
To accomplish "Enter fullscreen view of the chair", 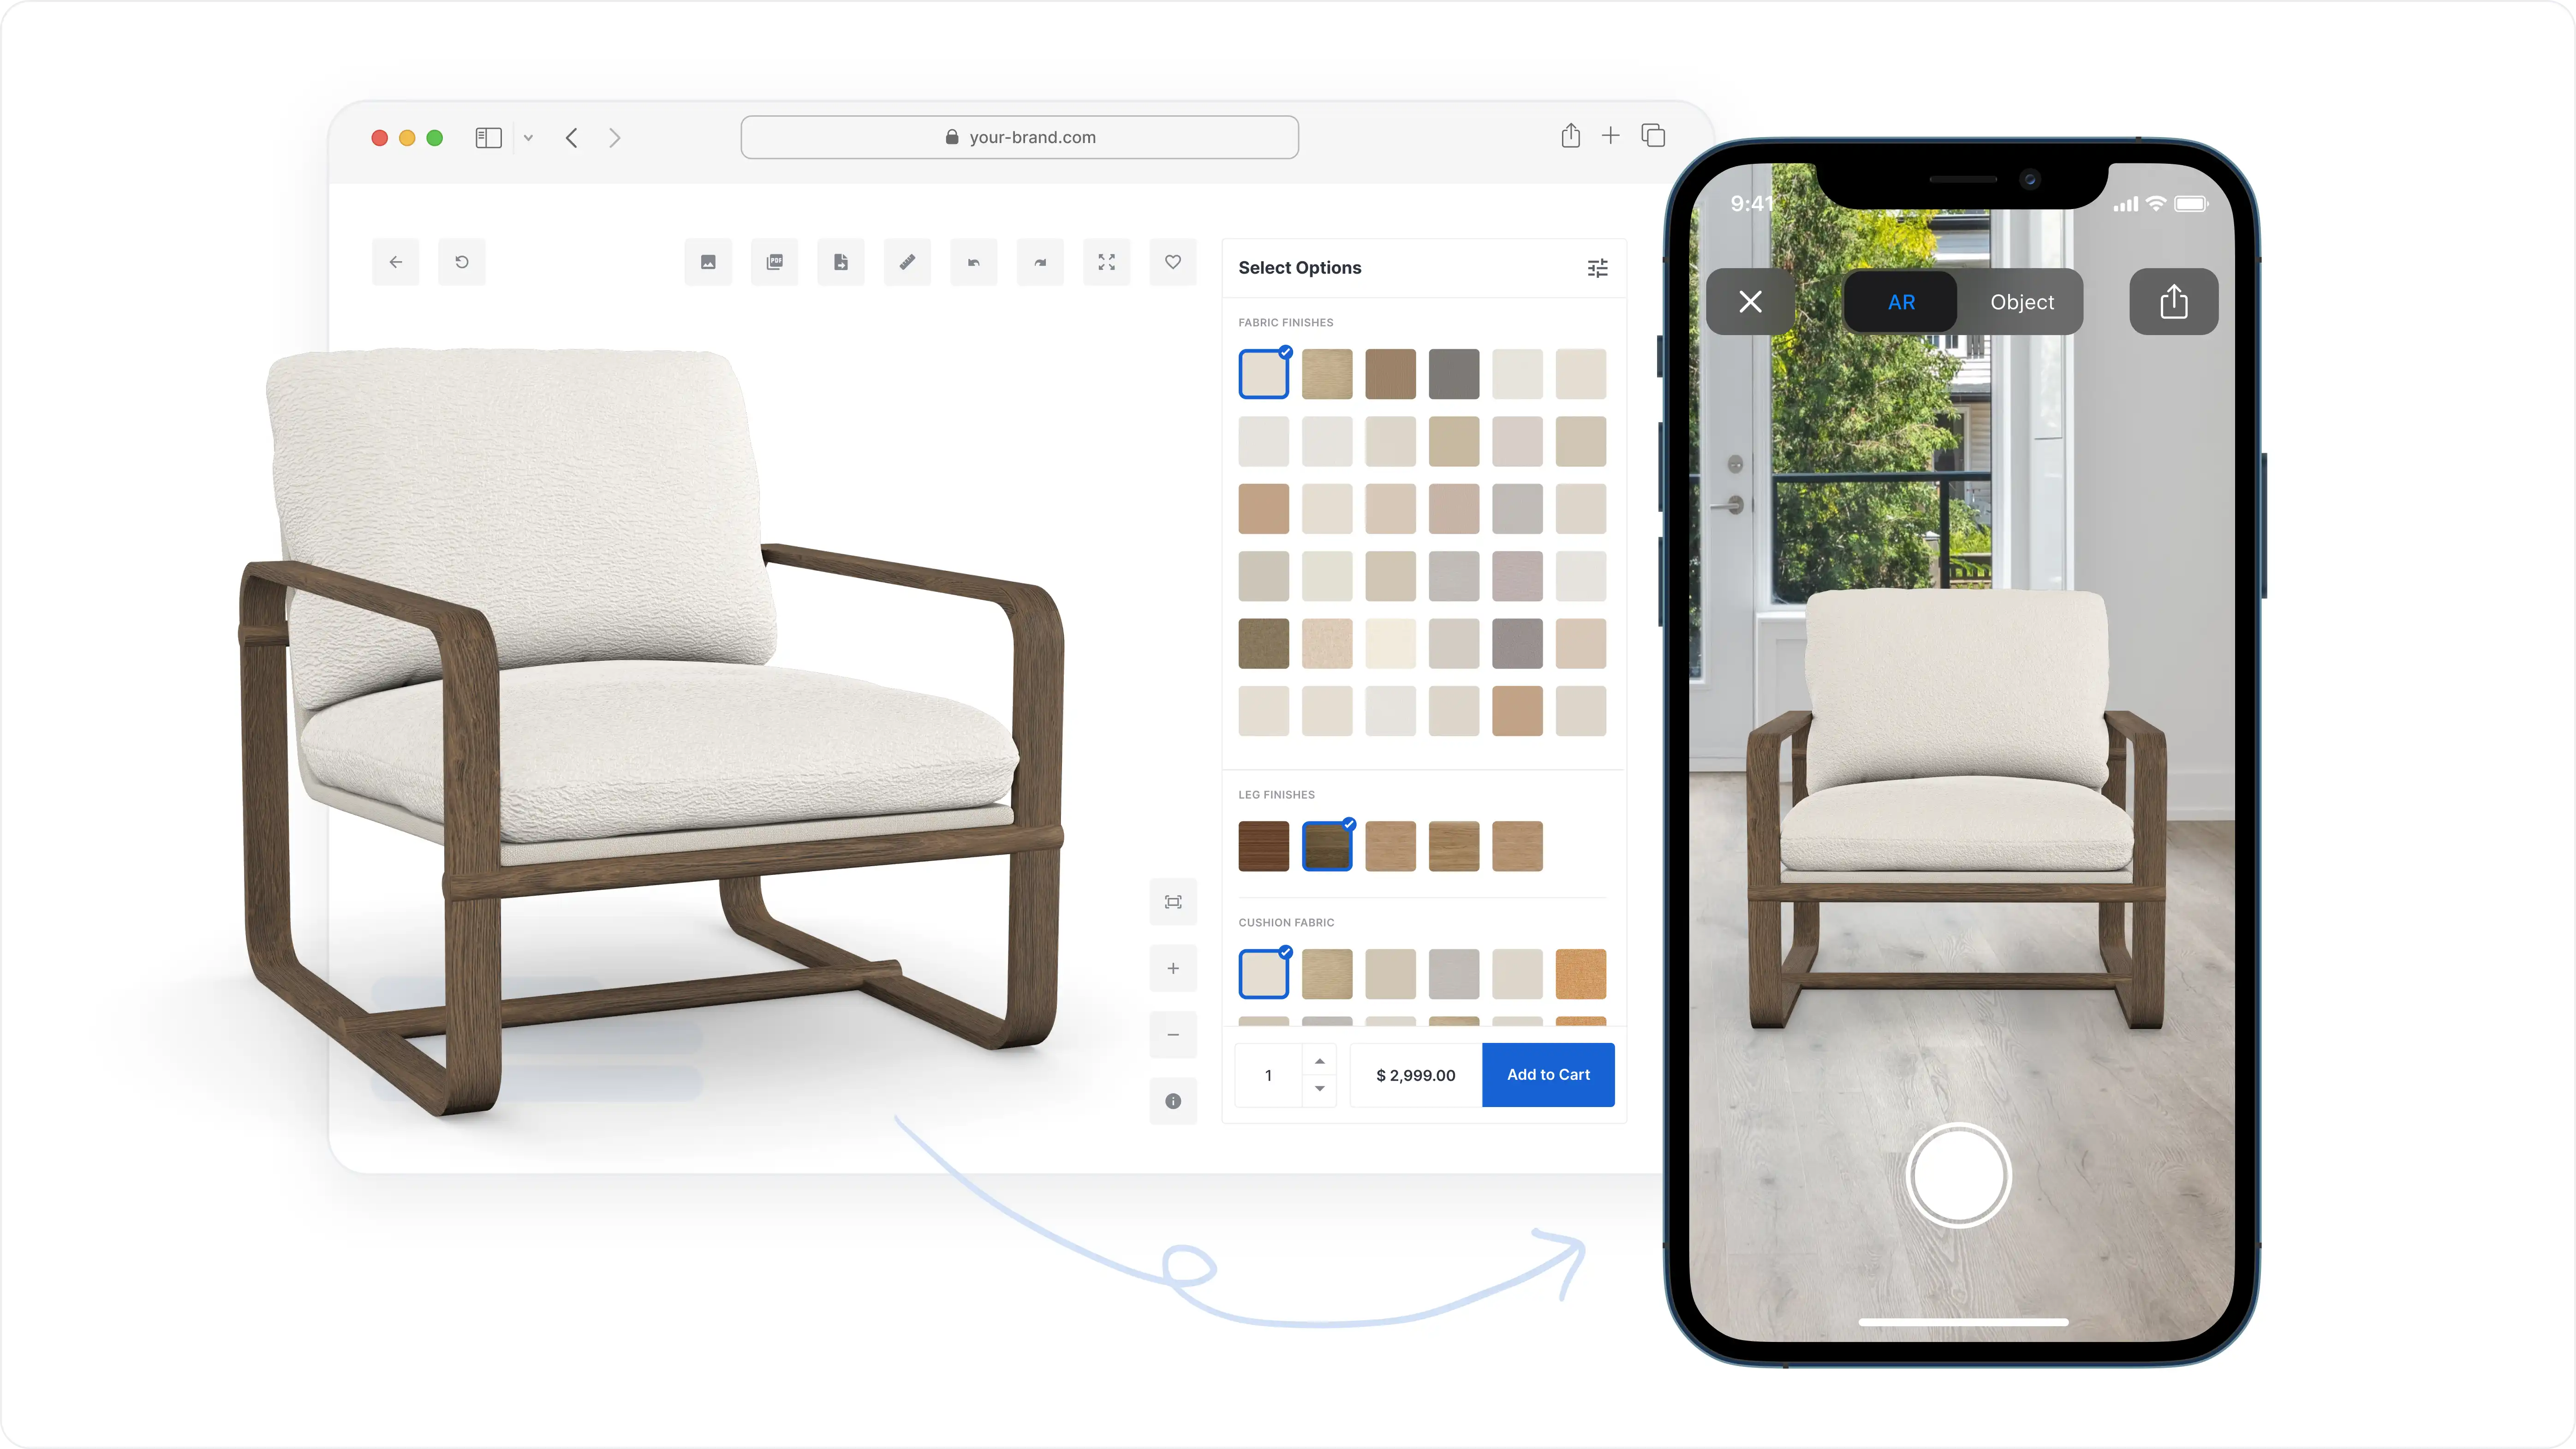I will [x=1107, y=262].
